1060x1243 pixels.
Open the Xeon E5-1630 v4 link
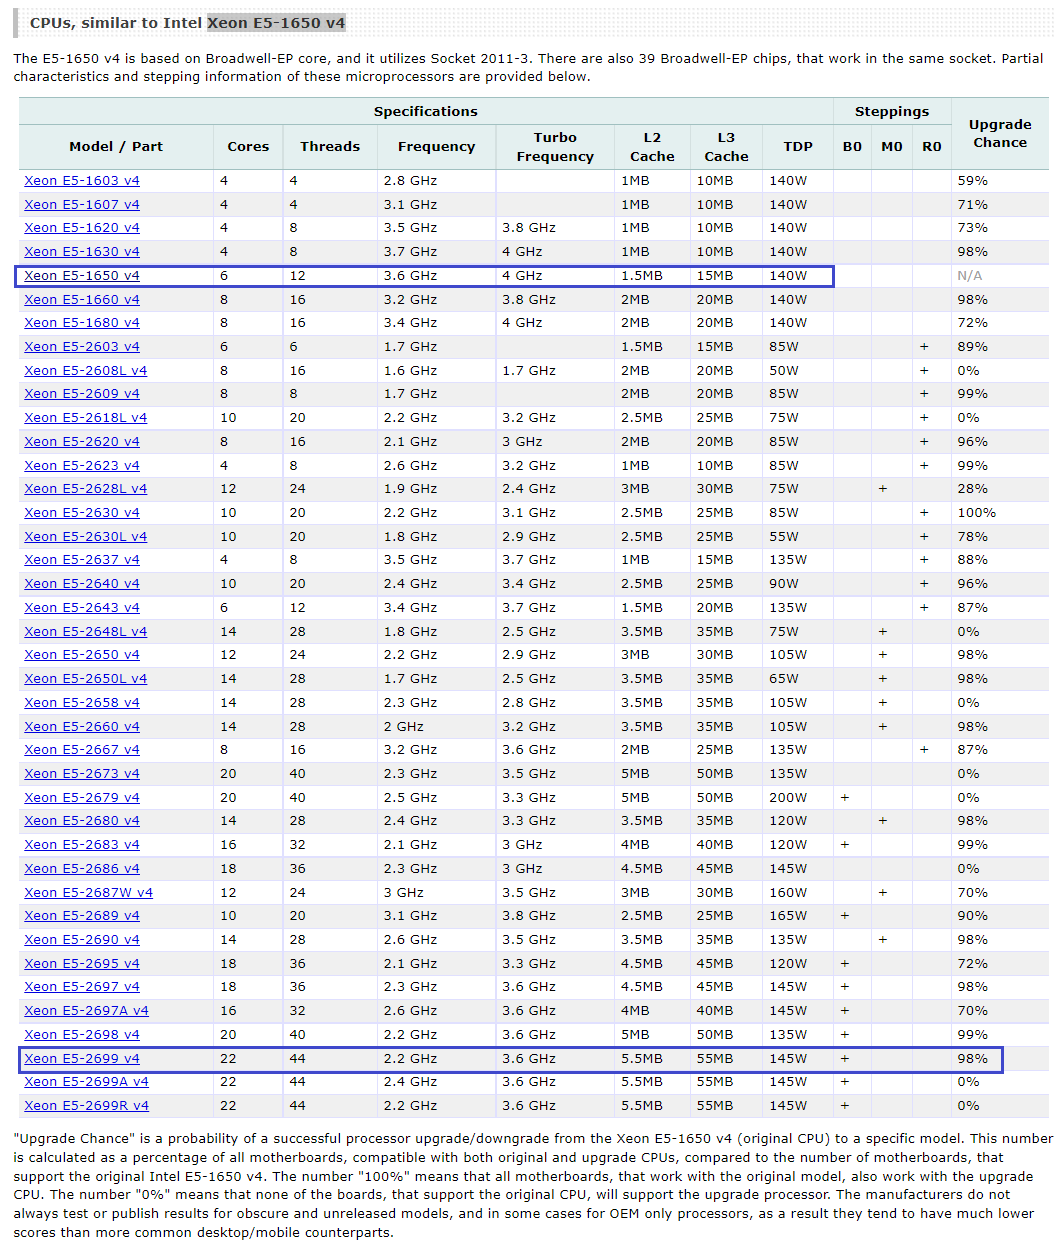click(x=82, y=252)
